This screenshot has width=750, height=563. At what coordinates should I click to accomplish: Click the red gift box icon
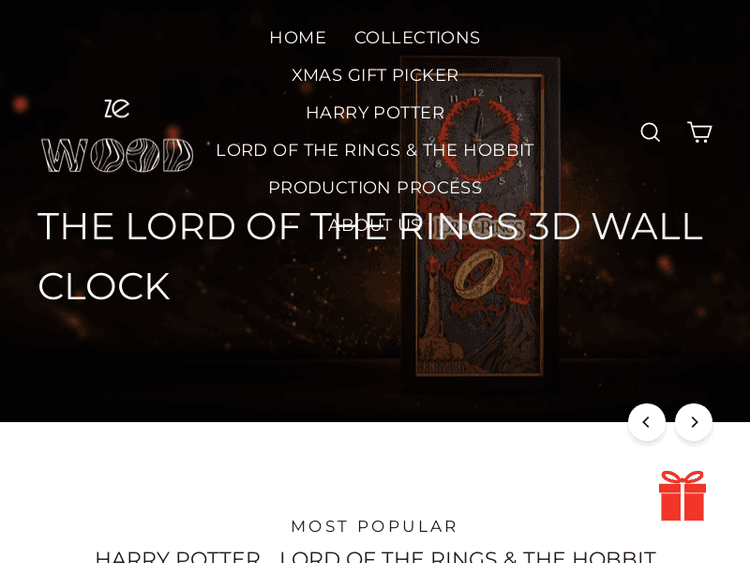[x=683, y=496]
